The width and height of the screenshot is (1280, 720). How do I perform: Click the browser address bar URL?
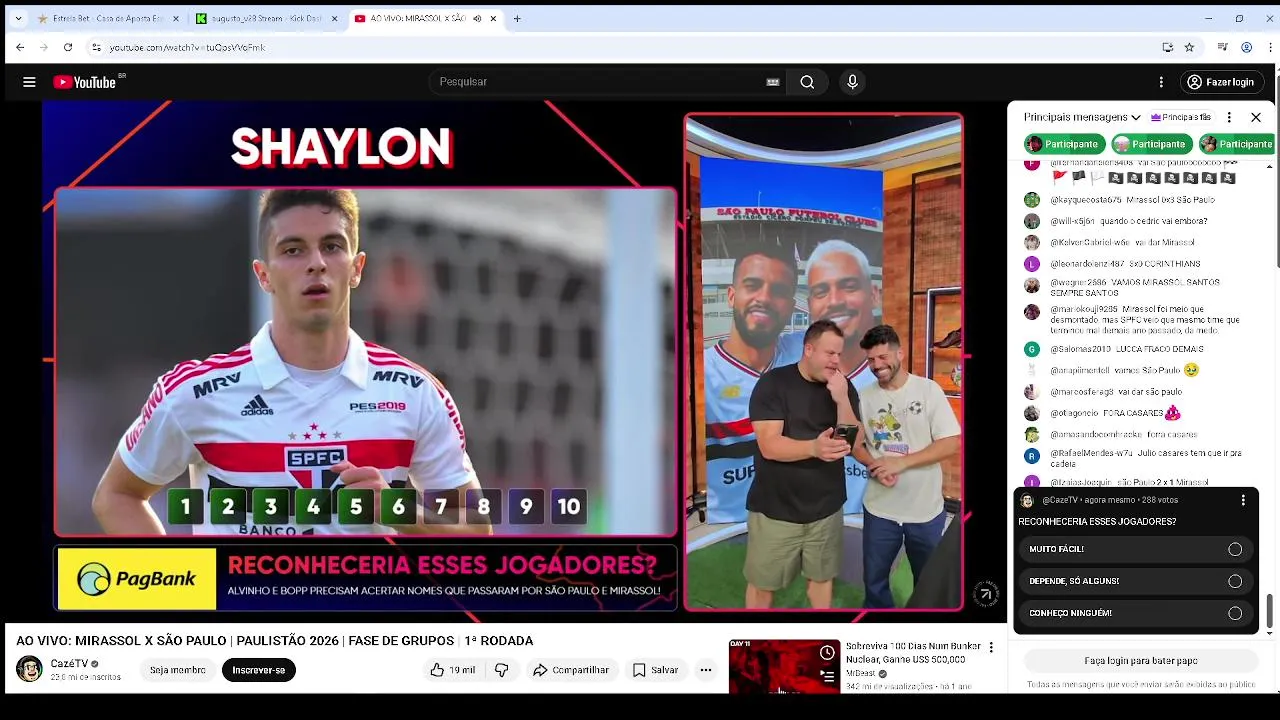pos(187,47)
